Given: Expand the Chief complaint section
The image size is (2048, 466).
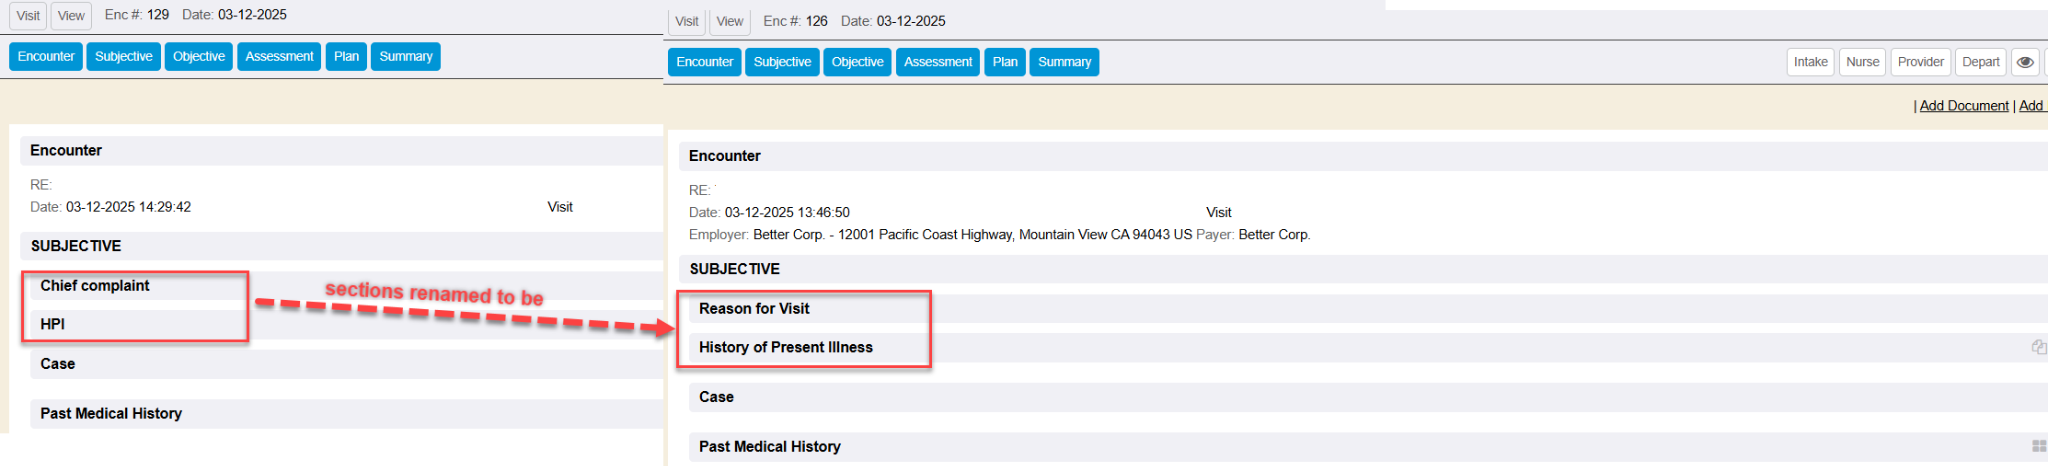Looking at the screenshot, I should (95, 286).
